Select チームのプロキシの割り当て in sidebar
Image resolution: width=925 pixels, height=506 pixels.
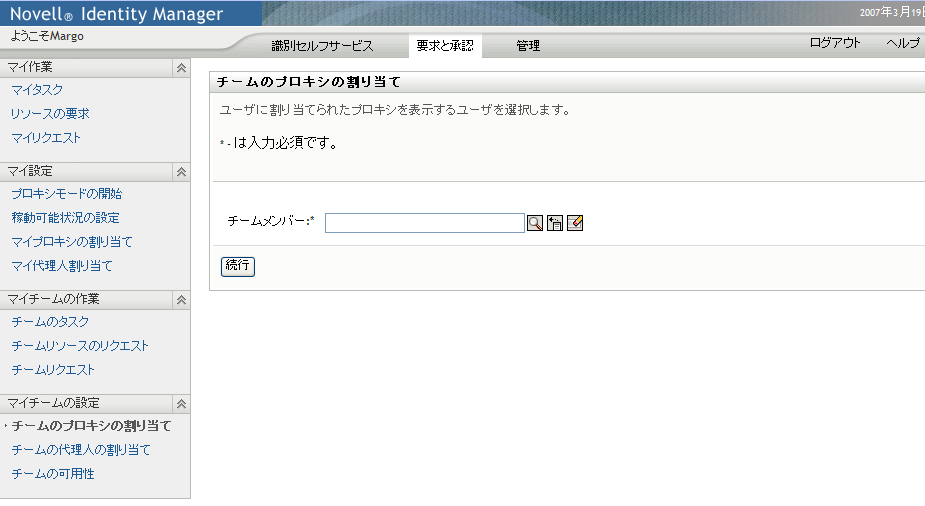click(x=91, y=426)
